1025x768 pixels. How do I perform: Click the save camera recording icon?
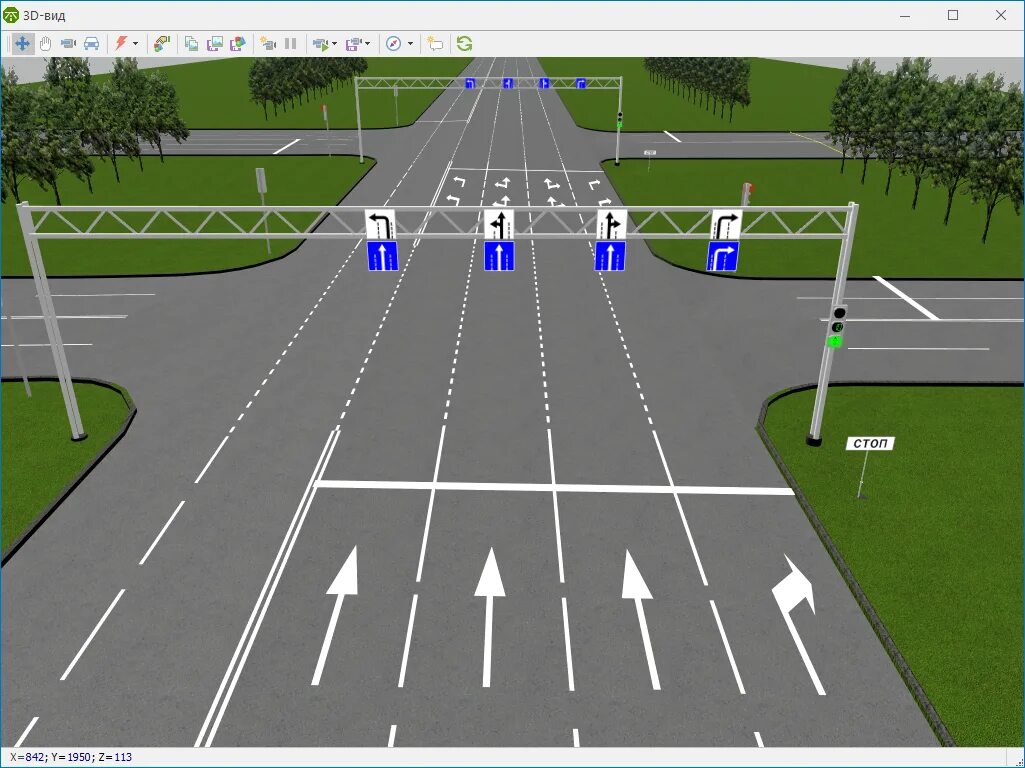354,44
